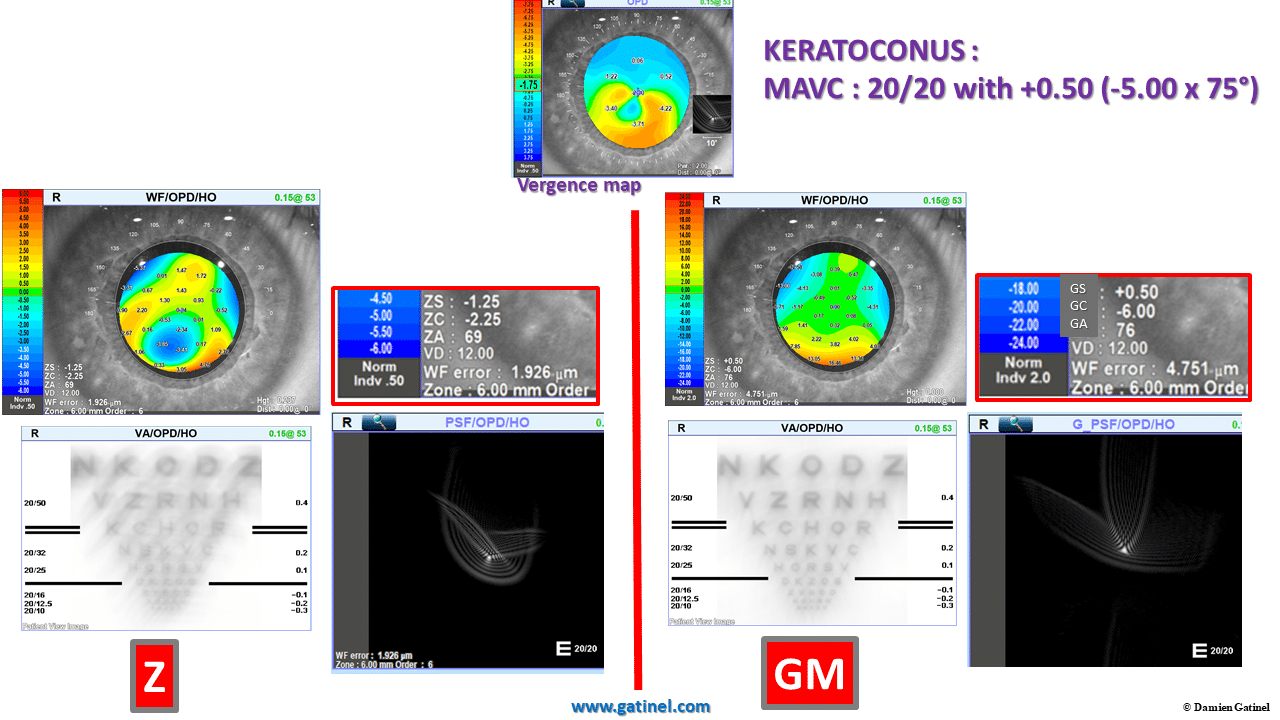Click the 'ZS : -1.25' value in enlarged Z box
This screenshot has height=720, width=1280.
pyautogui.click(x=461, y=302)
